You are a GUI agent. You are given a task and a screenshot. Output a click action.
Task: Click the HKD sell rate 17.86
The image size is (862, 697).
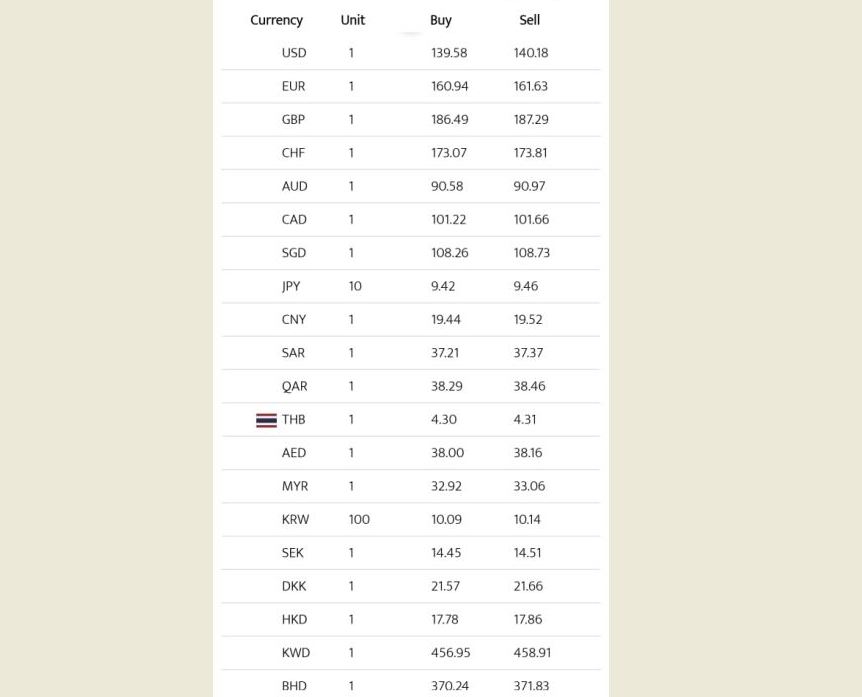[x=528, y=620]
